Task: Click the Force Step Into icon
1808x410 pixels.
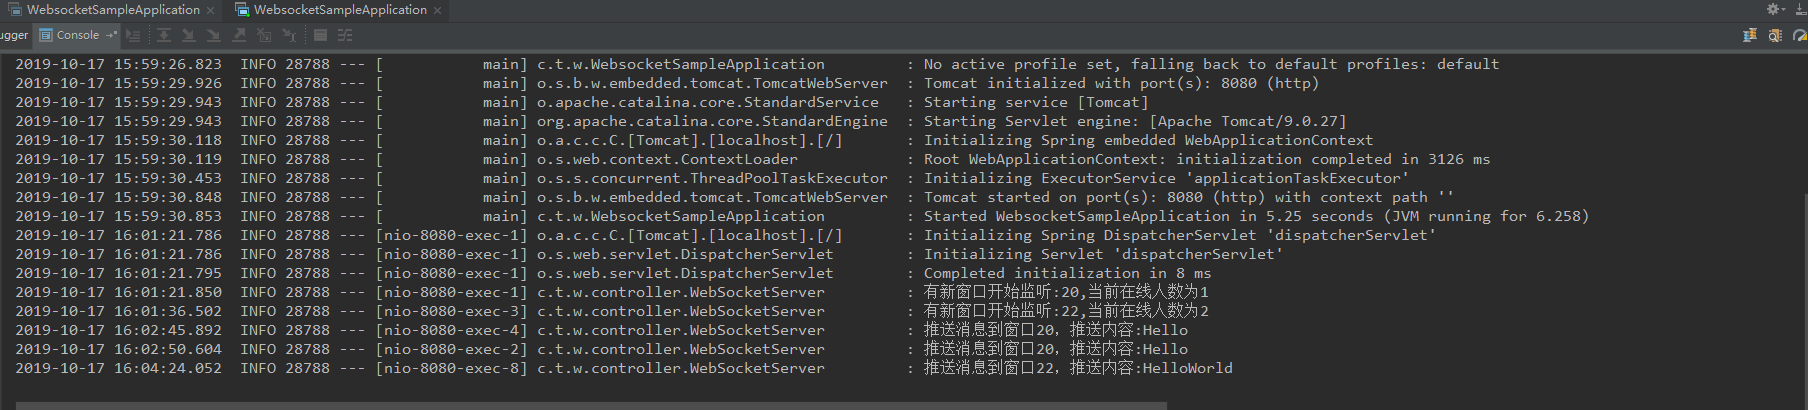Action: [214, 35]
